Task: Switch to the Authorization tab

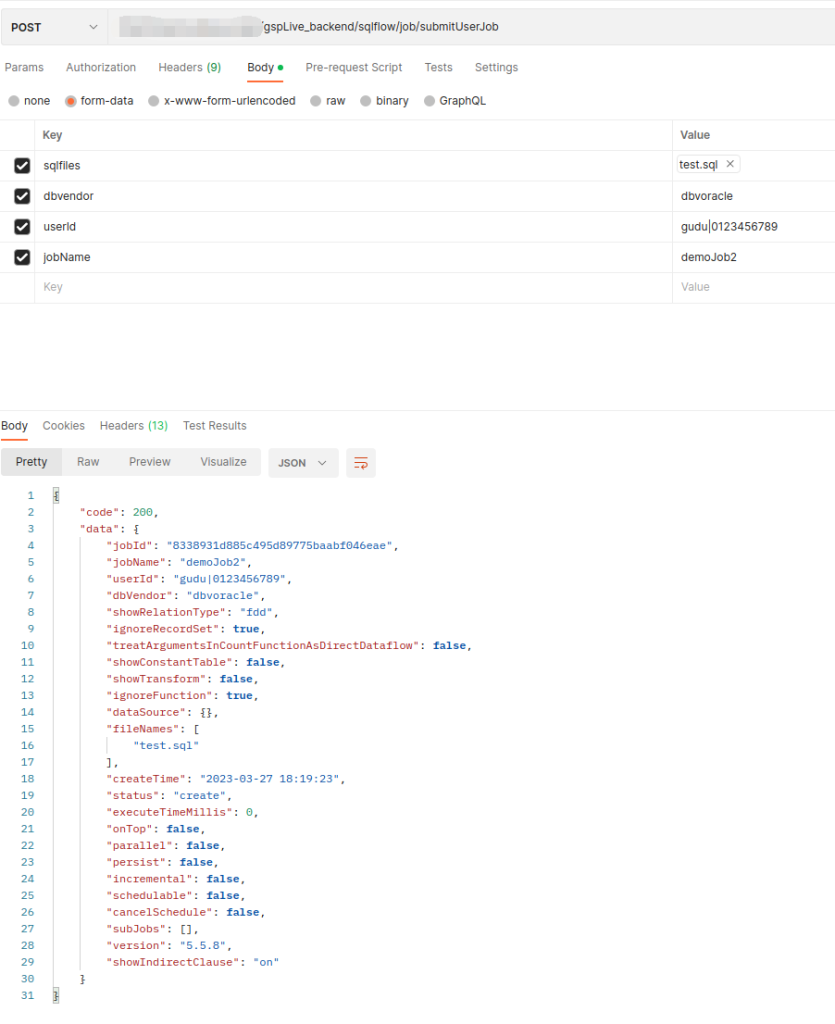Action: (x=100, y=67)
